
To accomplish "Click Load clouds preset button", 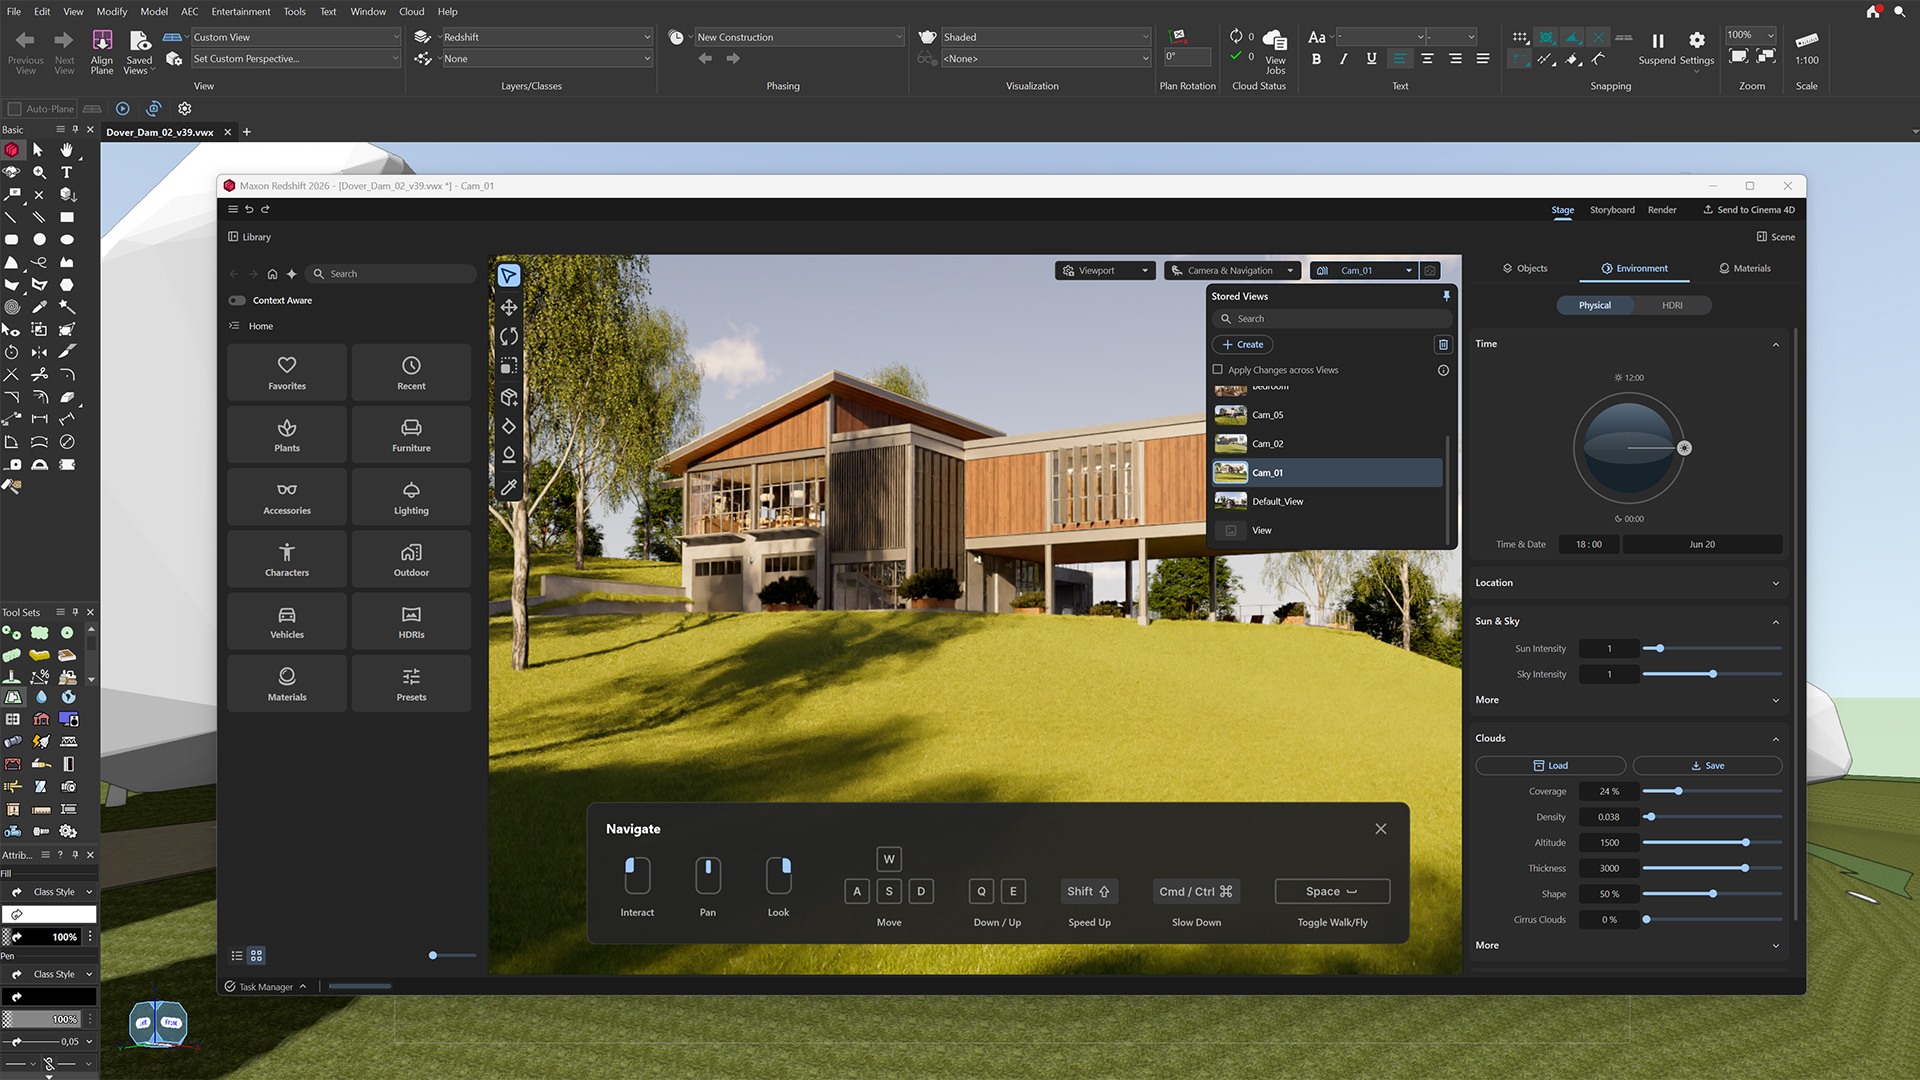I will (1550, 766).
